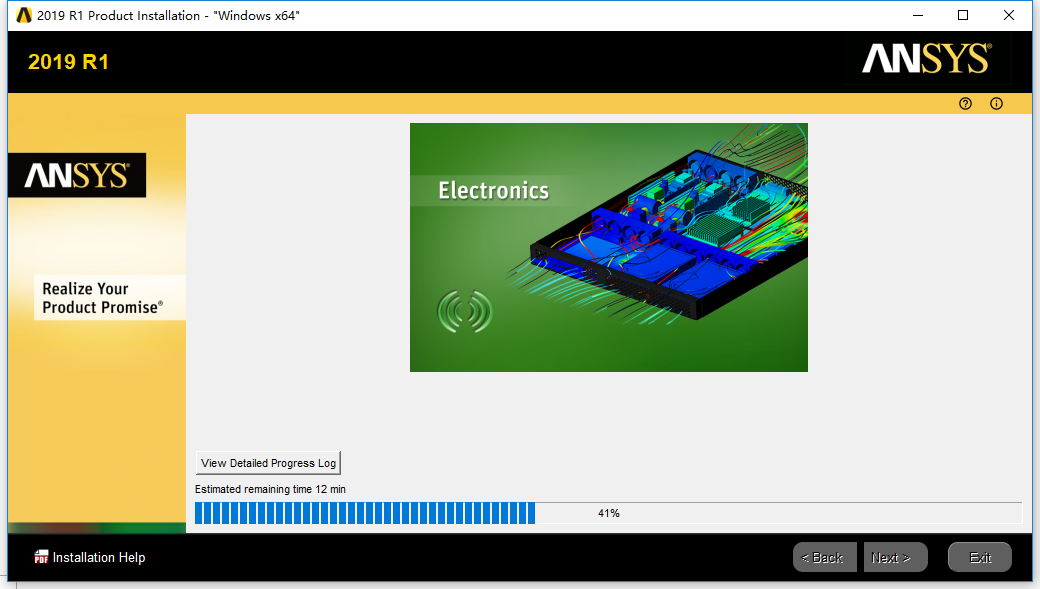Image resolution: width=1040 pixels, height=589 pixels.
Task: Click View Detailed Progress Log button
Action: coord(268,463)
